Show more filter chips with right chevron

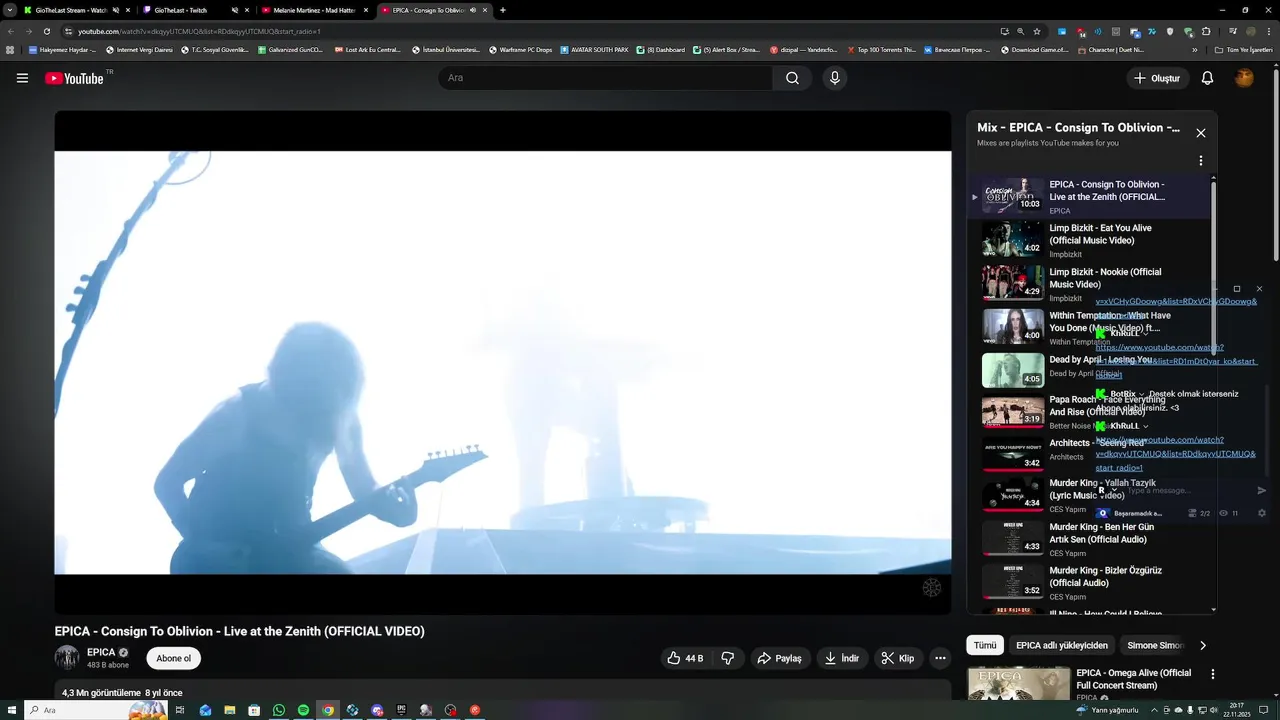click(x=1202, y=645)
